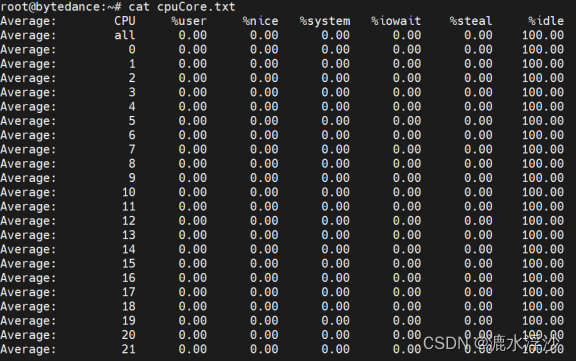Viewport: 576px width, 362px height.
Task: Click the %idle value '100.00' in the 'all' row
Action: [543, 35]
